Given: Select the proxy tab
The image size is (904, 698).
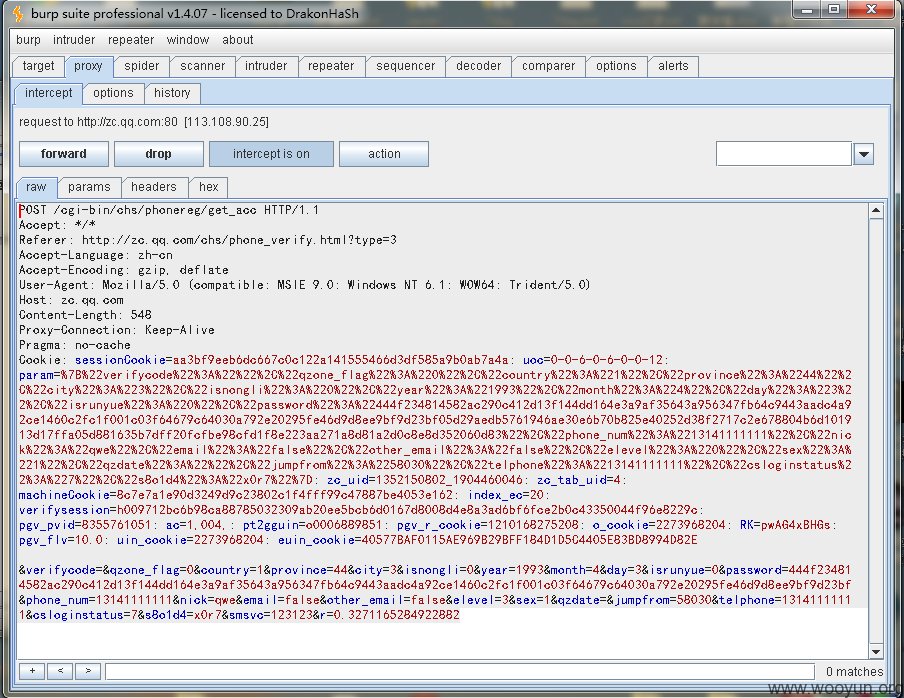Looking at the screenshot, I should point(88,66).
